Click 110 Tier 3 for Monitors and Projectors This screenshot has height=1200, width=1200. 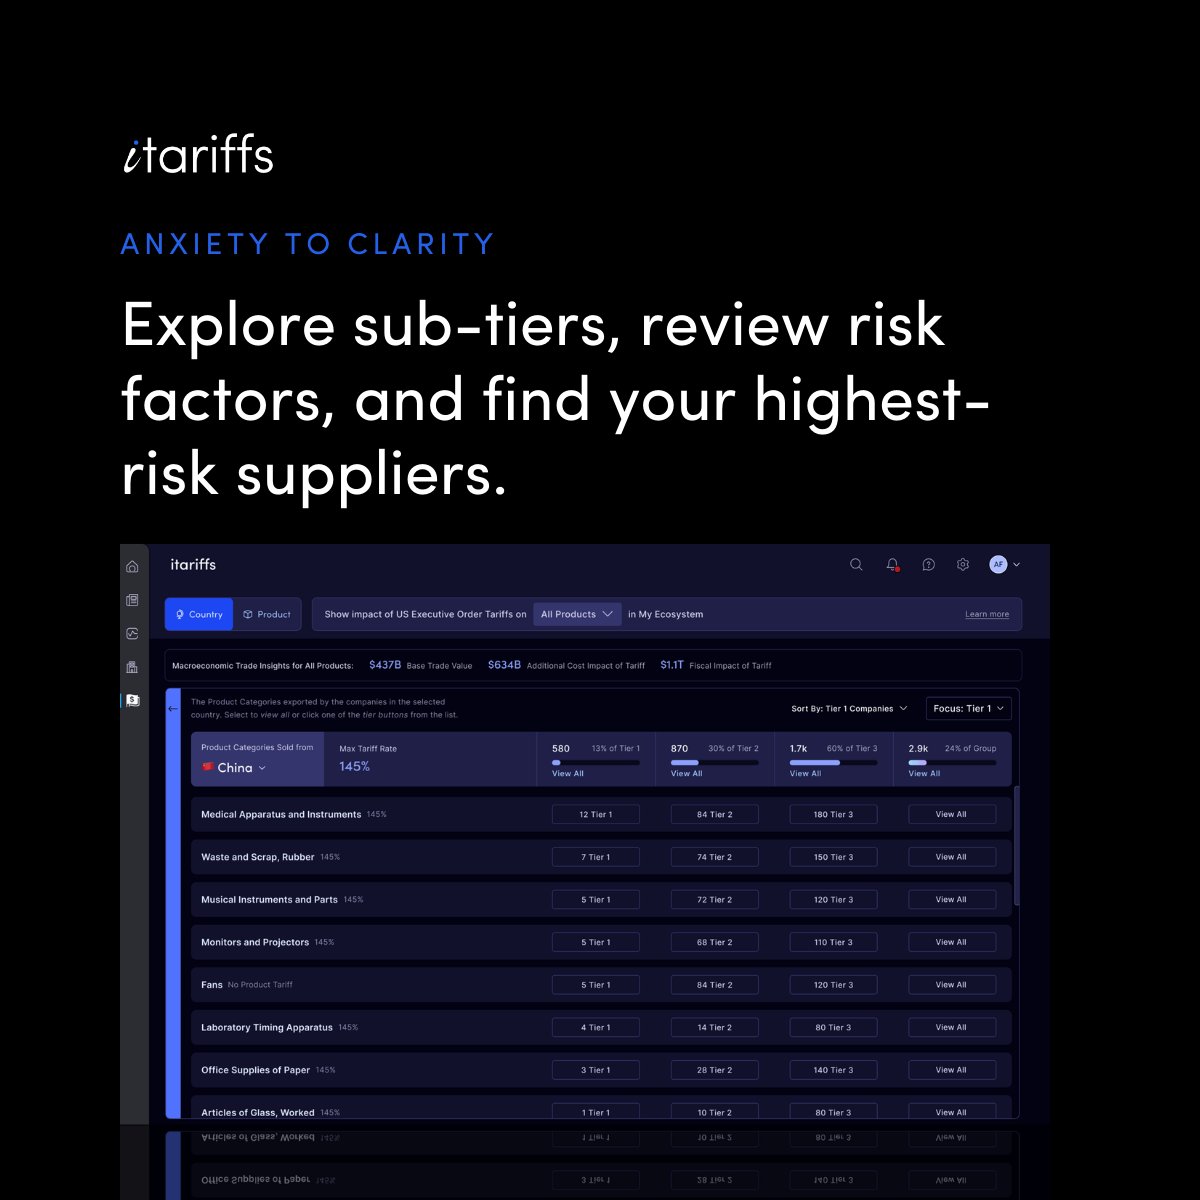coord(833,942)
